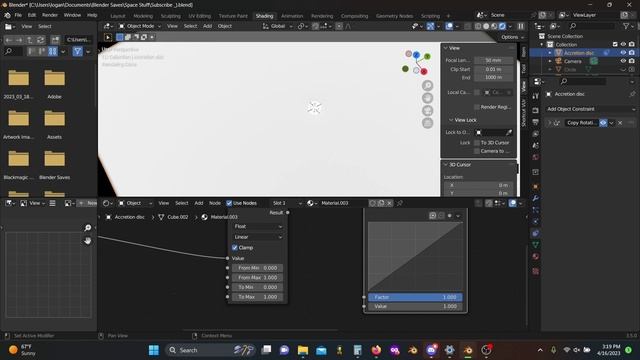Collapse the Collection tree in outliner
The image size is (640, 360).
(542, 44)
